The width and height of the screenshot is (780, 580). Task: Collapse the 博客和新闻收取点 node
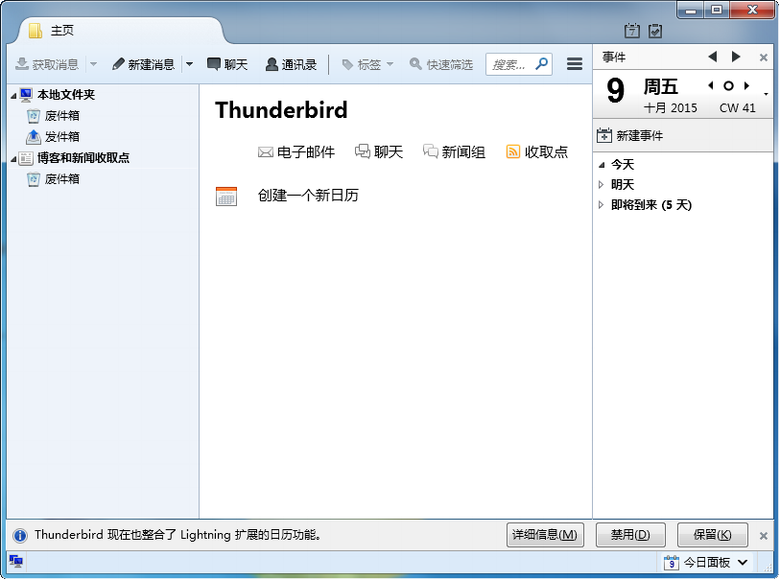point(13,159)
